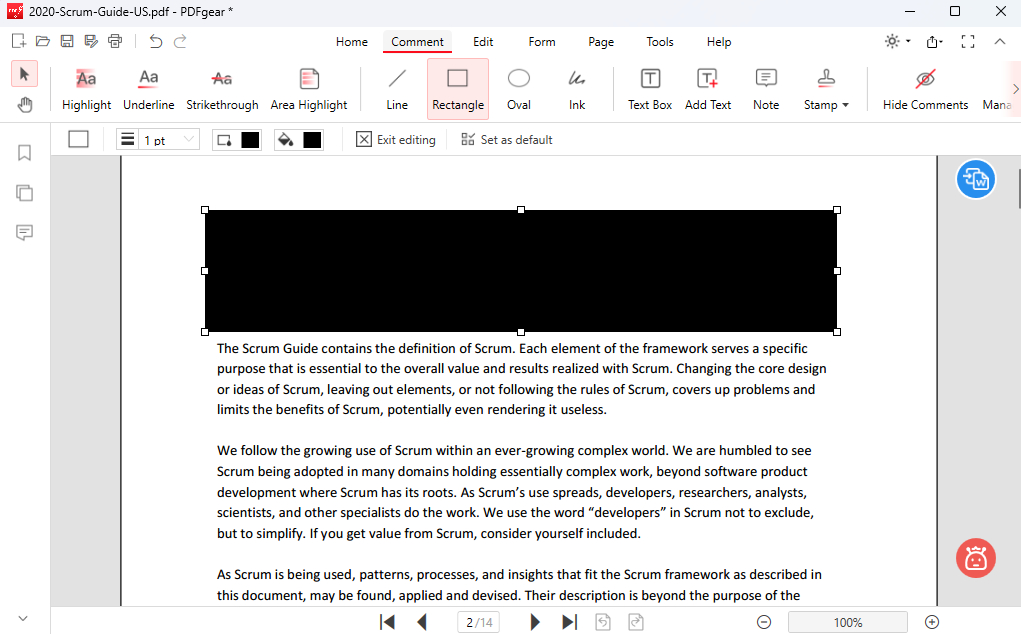
Task: Open the bookmarks sidebar panel
Action: (25, 153)
